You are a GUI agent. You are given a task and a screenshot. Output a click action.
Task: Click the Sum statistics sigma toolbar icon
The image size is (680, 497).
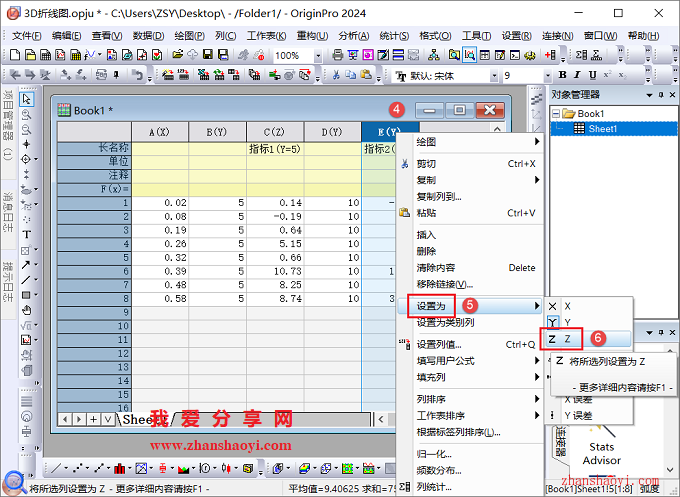(581, 55)
